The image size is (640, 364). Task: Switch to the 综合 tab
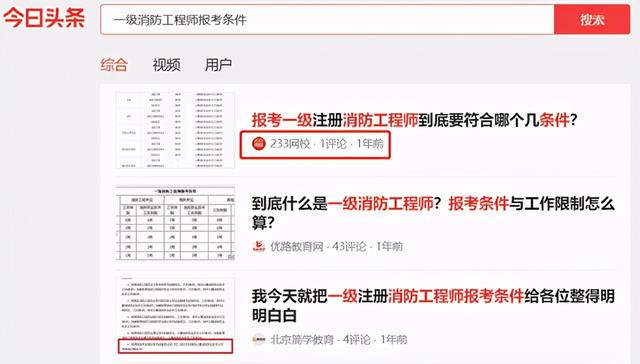(114, 64)
